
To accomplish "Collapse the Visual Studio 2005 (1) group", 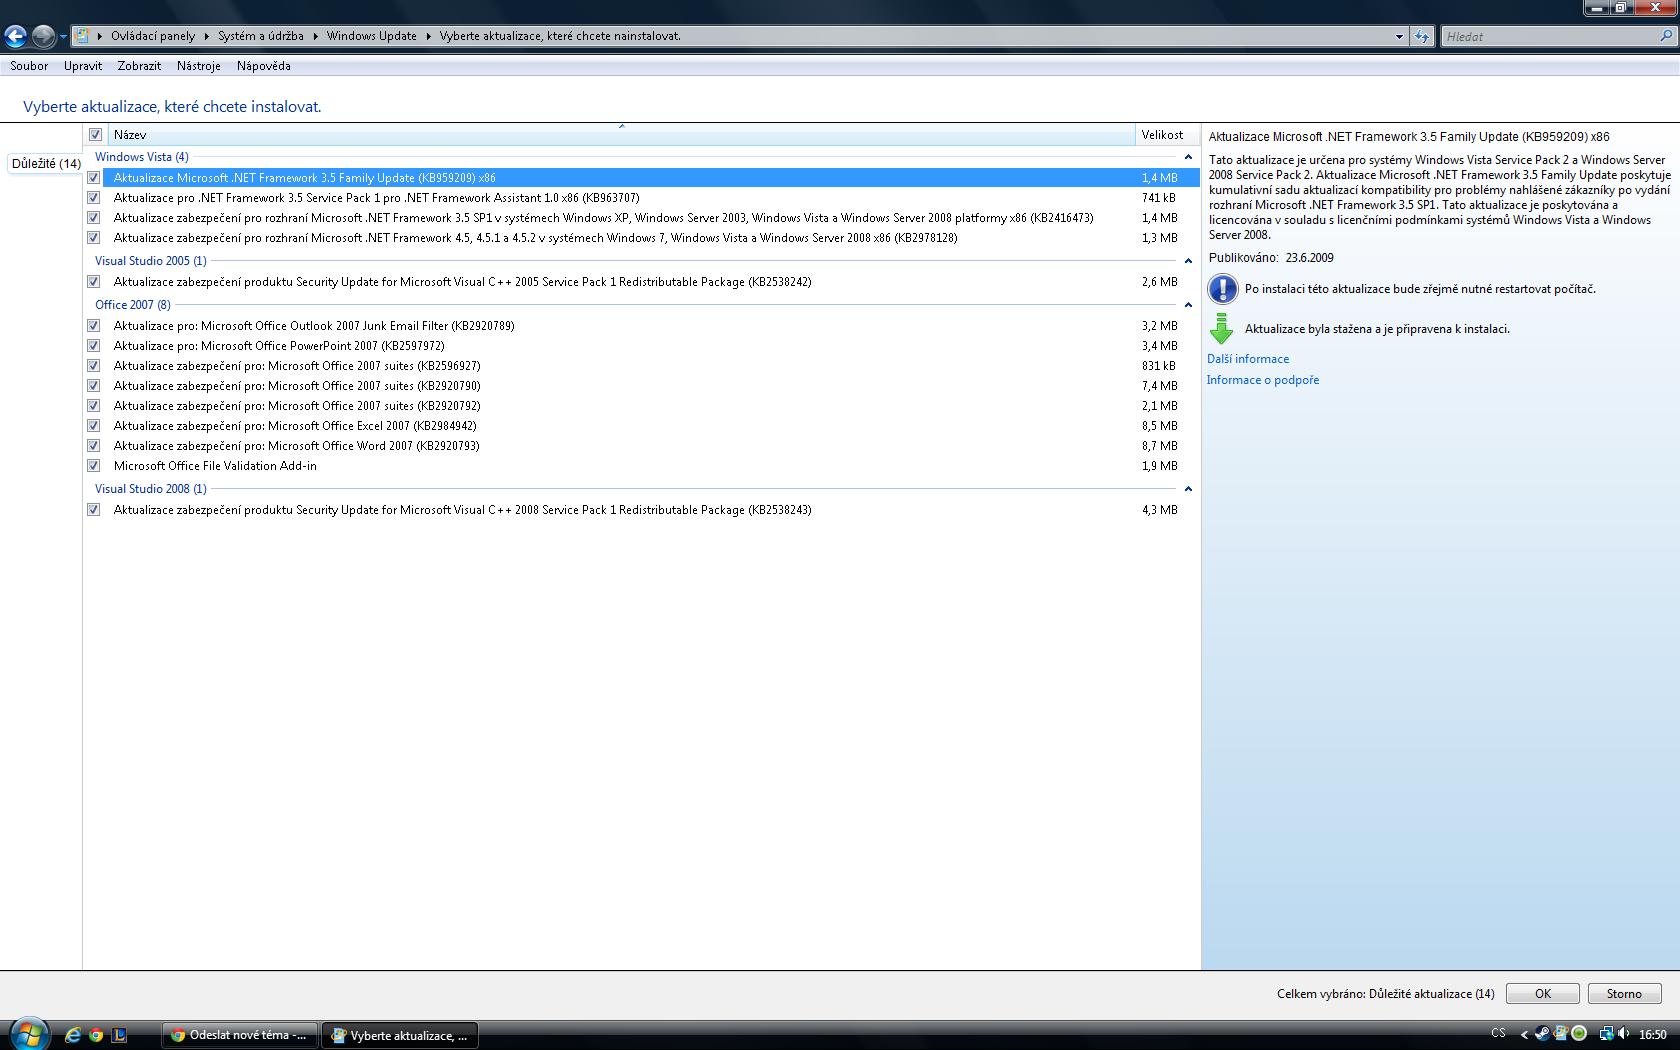I will [1188, 261].
